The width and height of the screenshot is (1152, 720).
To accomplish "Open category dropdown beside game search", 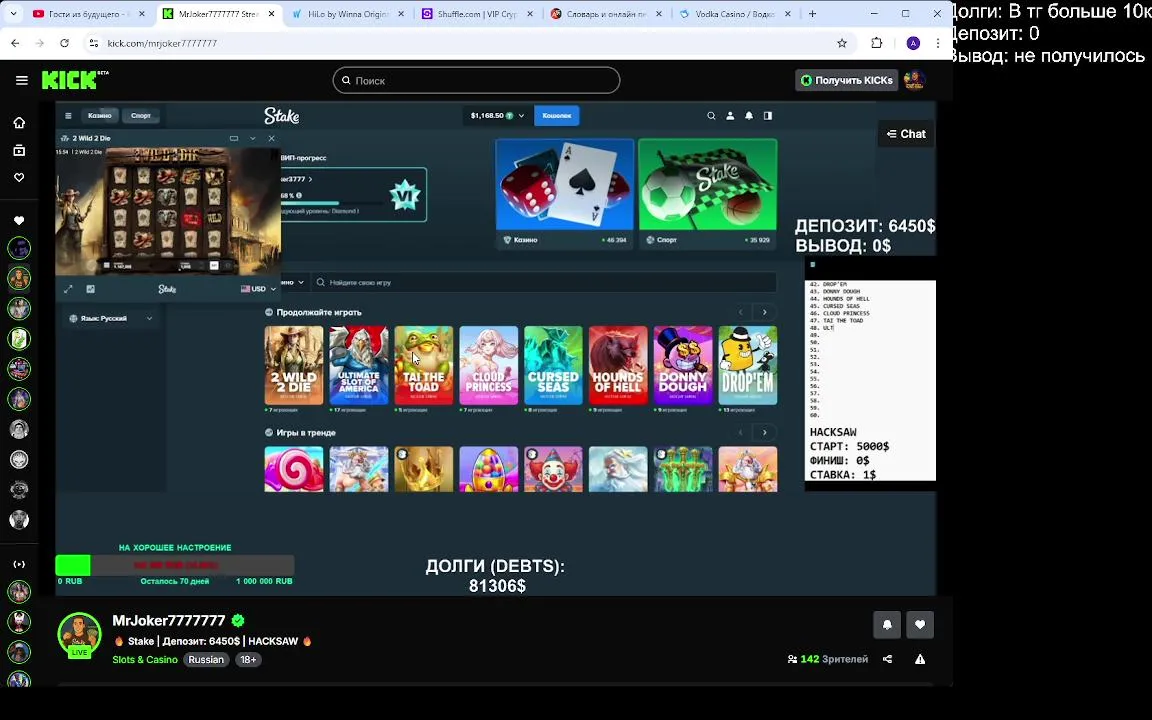I will 294,282.
